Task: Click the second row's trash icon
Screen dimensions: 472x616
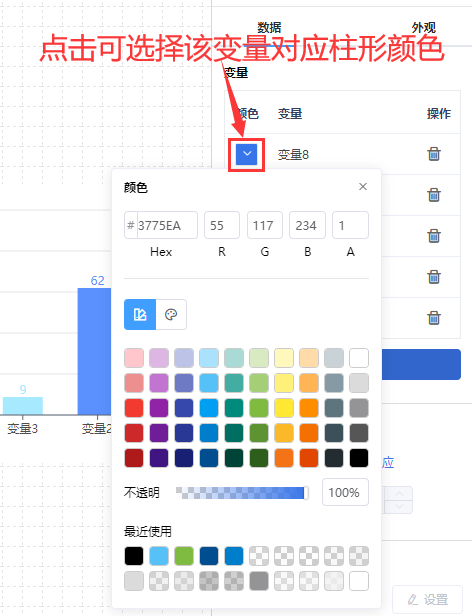Action: (x=434, y=194)
